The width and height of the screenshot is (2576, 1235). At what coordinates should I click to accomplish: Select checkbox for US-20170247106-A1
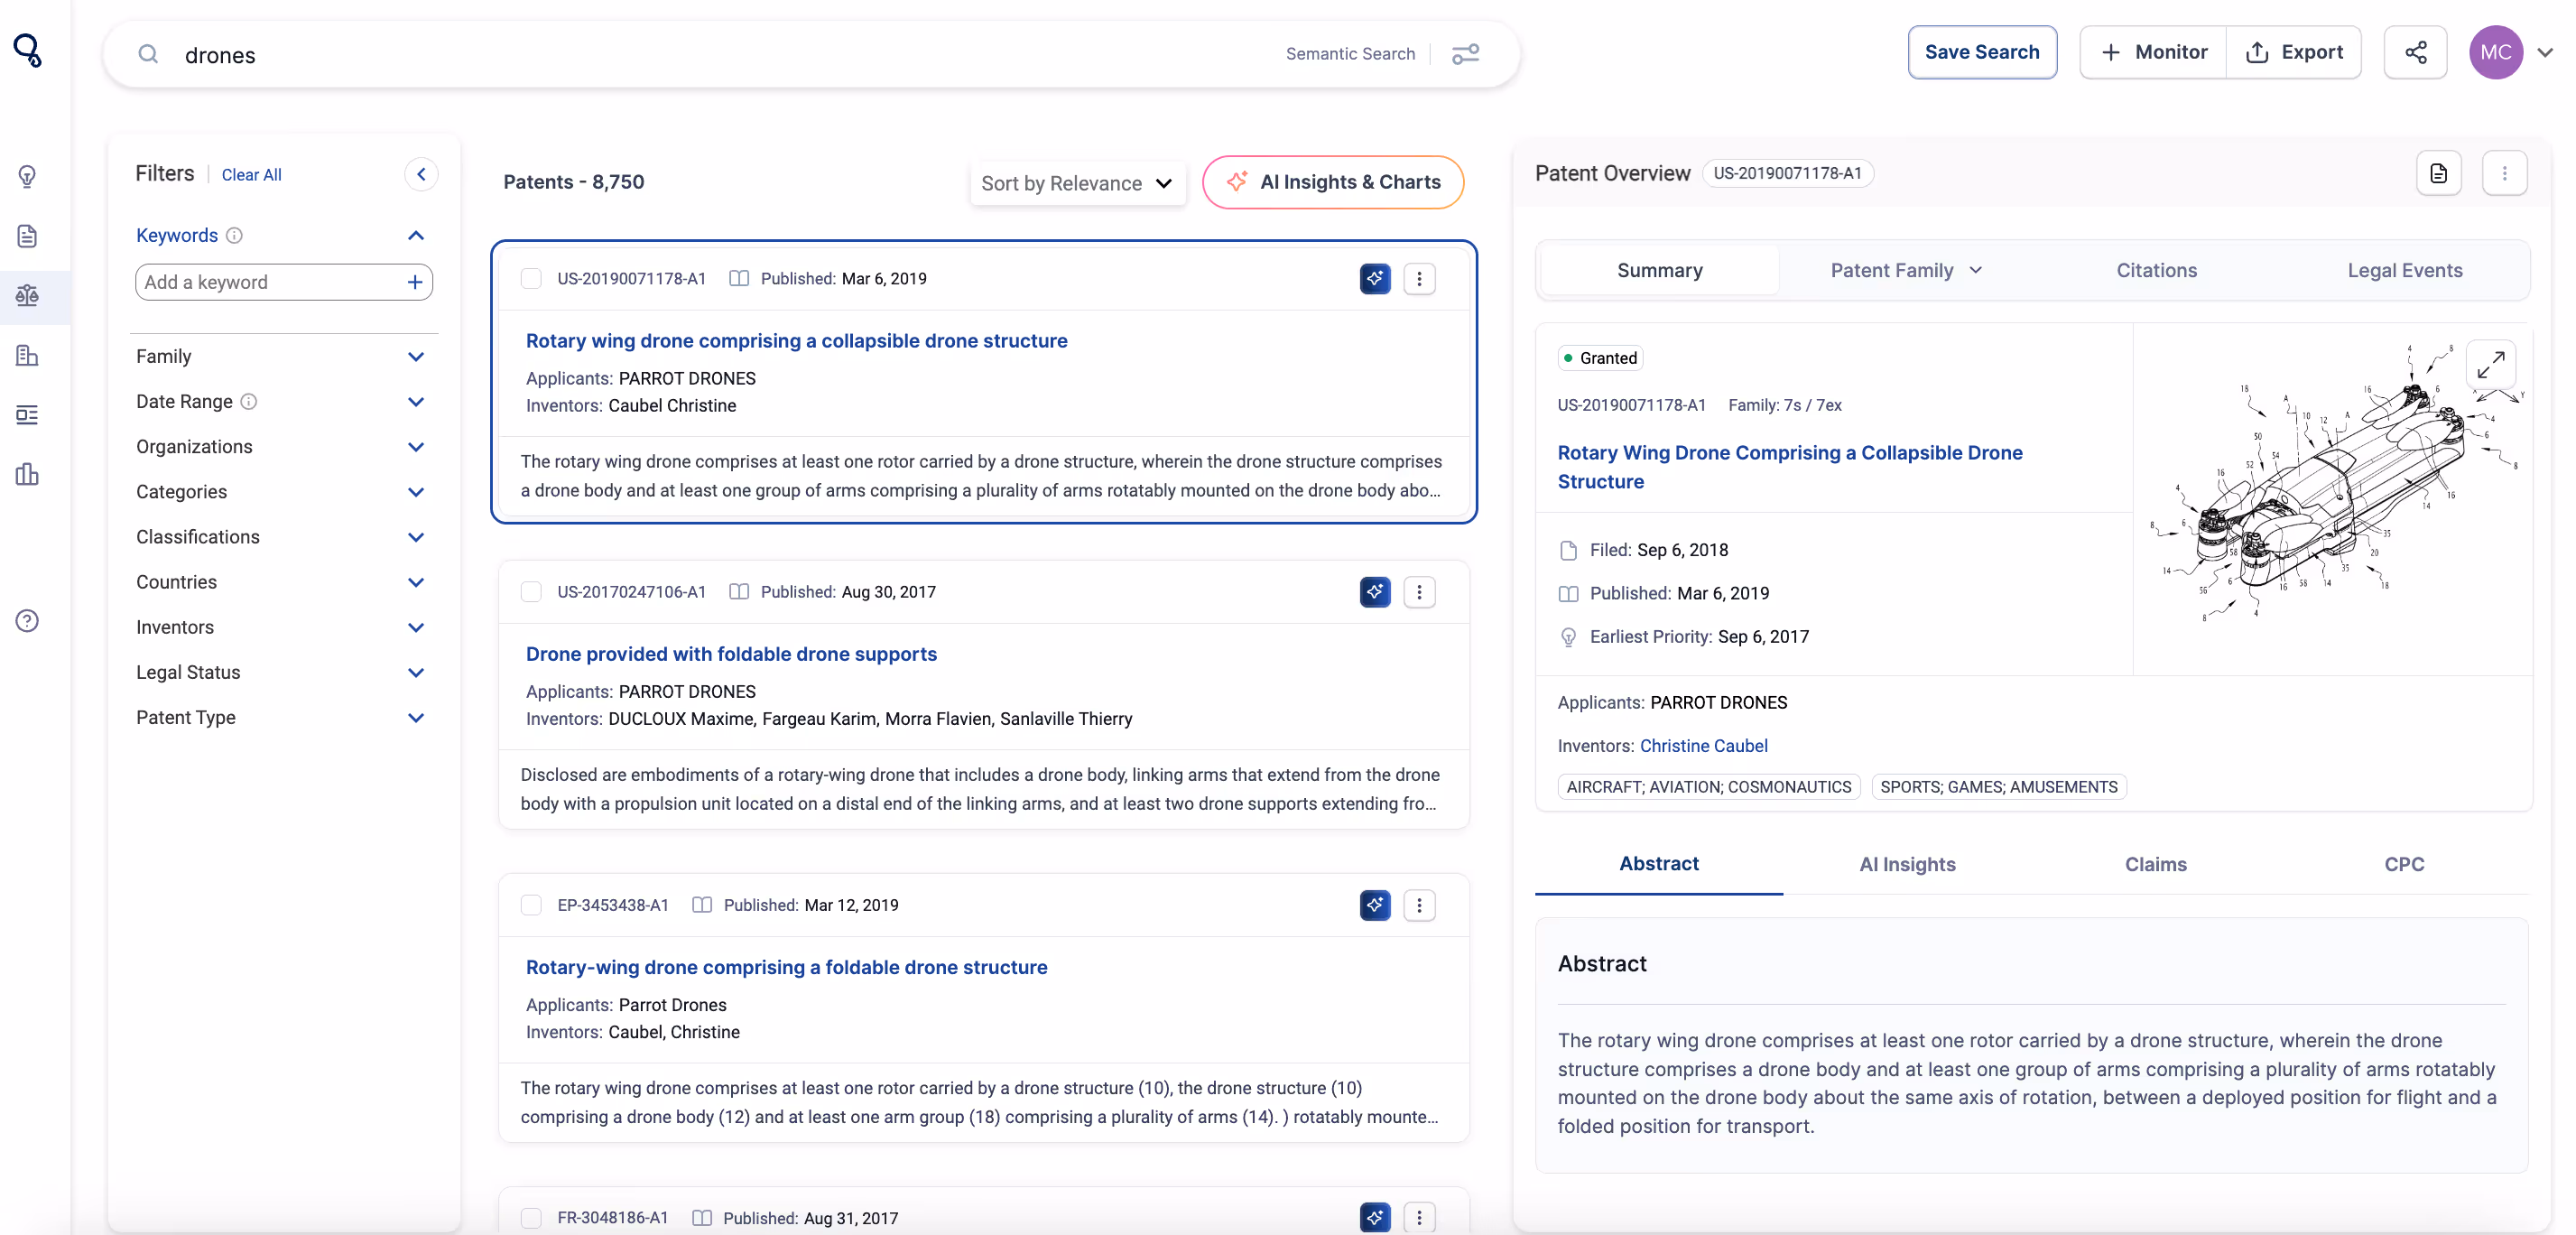click(531, 592)
